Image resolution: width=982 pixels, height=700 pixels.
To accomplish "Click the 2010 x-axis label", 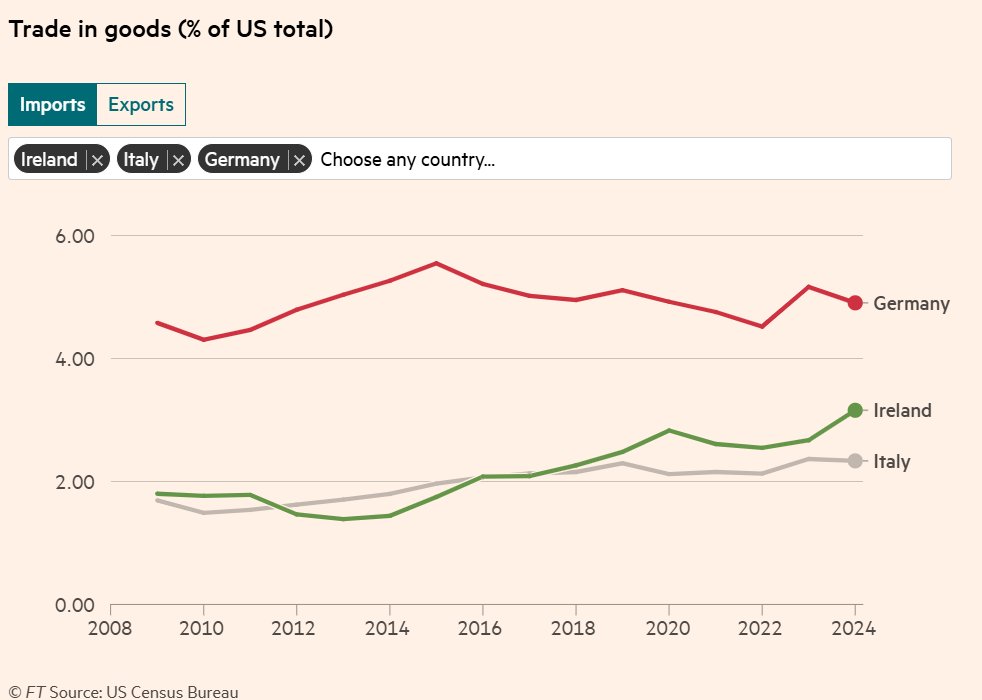I will point(202,628).
